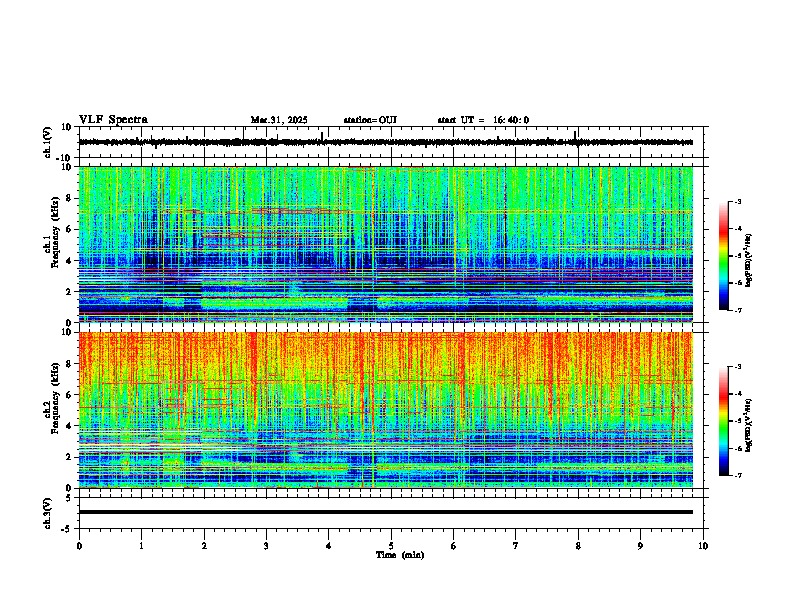Viewport: 792px width, 612px height.
Task: Click the "-7" bottom label of ch.1 color bar
Action: [x=737, y=310]
